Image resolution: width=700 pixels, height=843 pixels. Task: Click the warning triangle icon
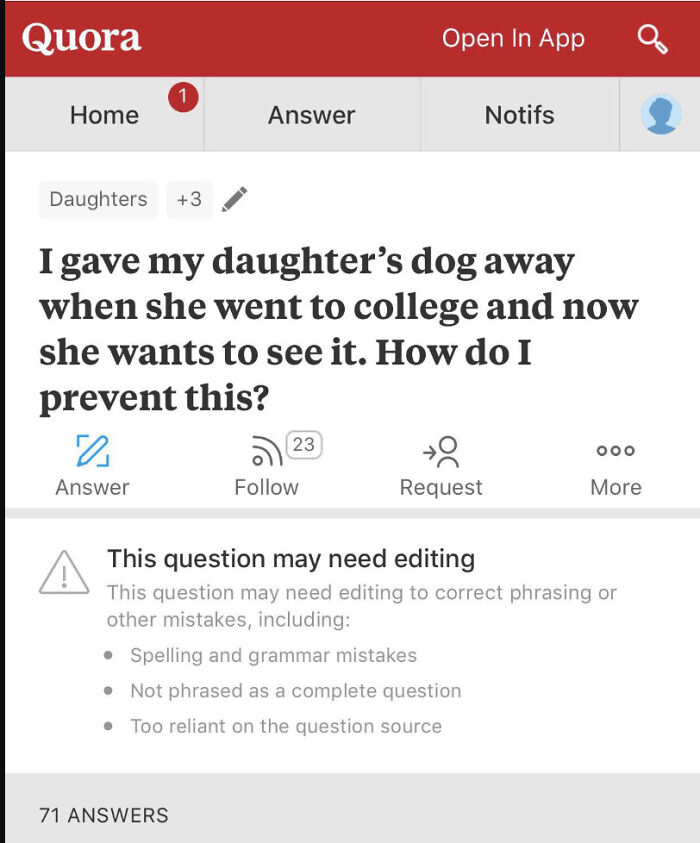click(x=64, y=573)
